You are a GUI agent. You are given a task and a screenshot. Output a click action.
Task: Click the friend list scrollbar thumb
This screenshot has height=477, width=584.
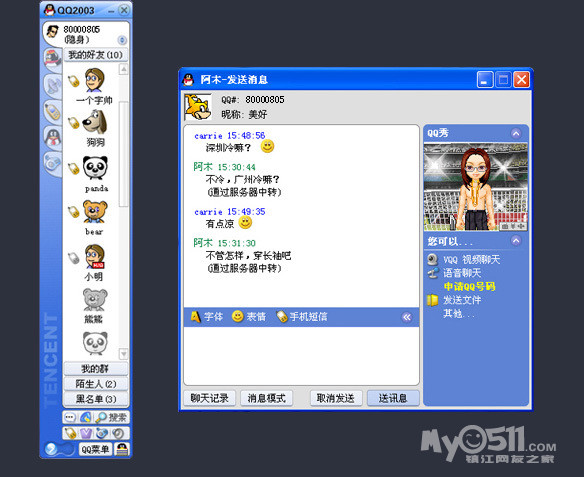[124, 153]
